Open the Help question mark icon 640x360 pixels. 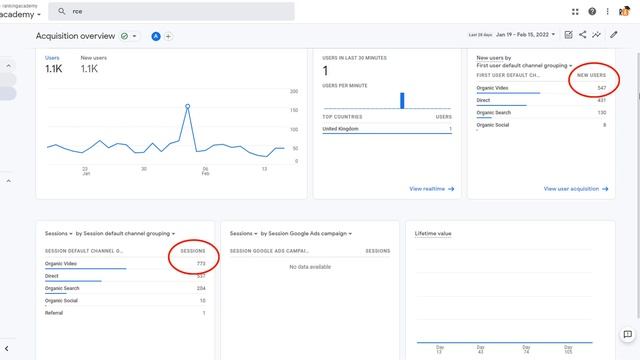[592, 11]
